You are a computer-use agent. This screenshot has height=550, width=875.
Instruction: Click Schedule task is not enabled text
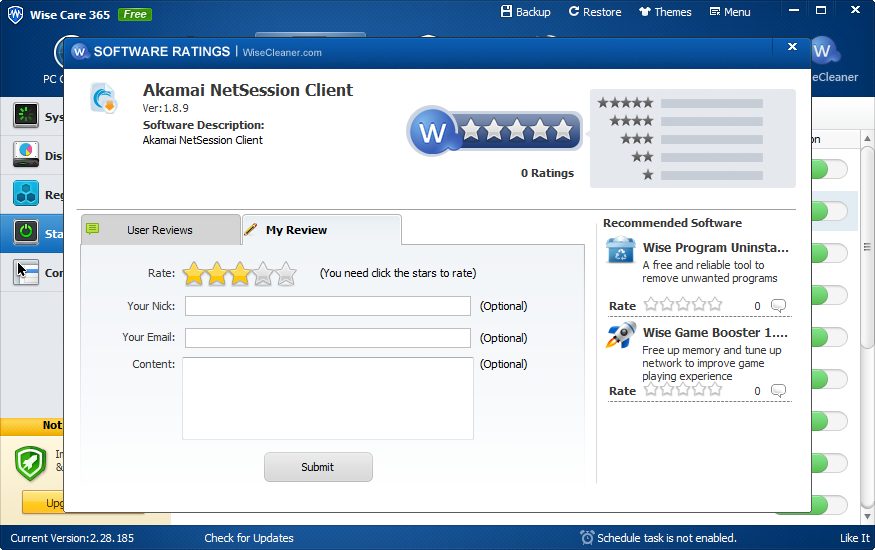[x=667, y=538]
